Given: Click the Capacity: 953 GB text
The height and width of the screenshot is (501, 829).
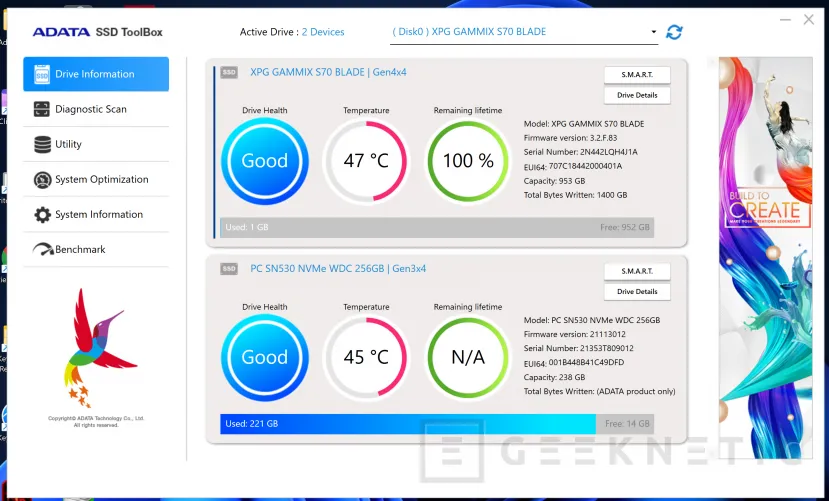Looking at the screenshot, I should point(554,181).
